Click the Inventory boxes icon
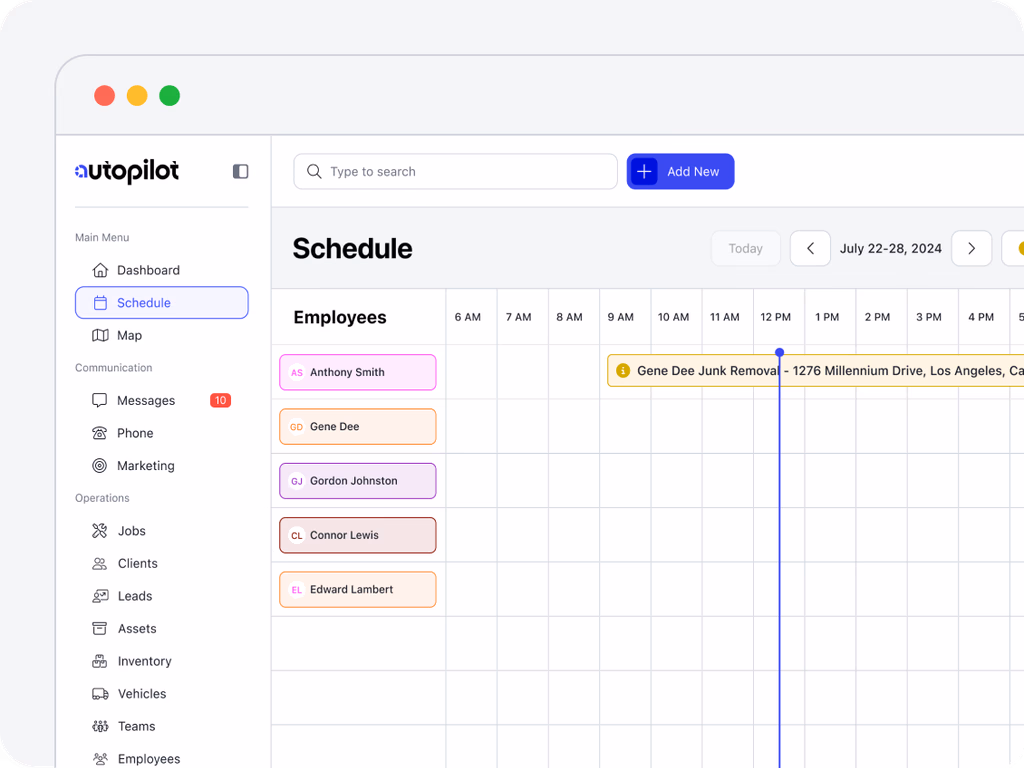This screenshot has width=1024, height=768. 100,661
